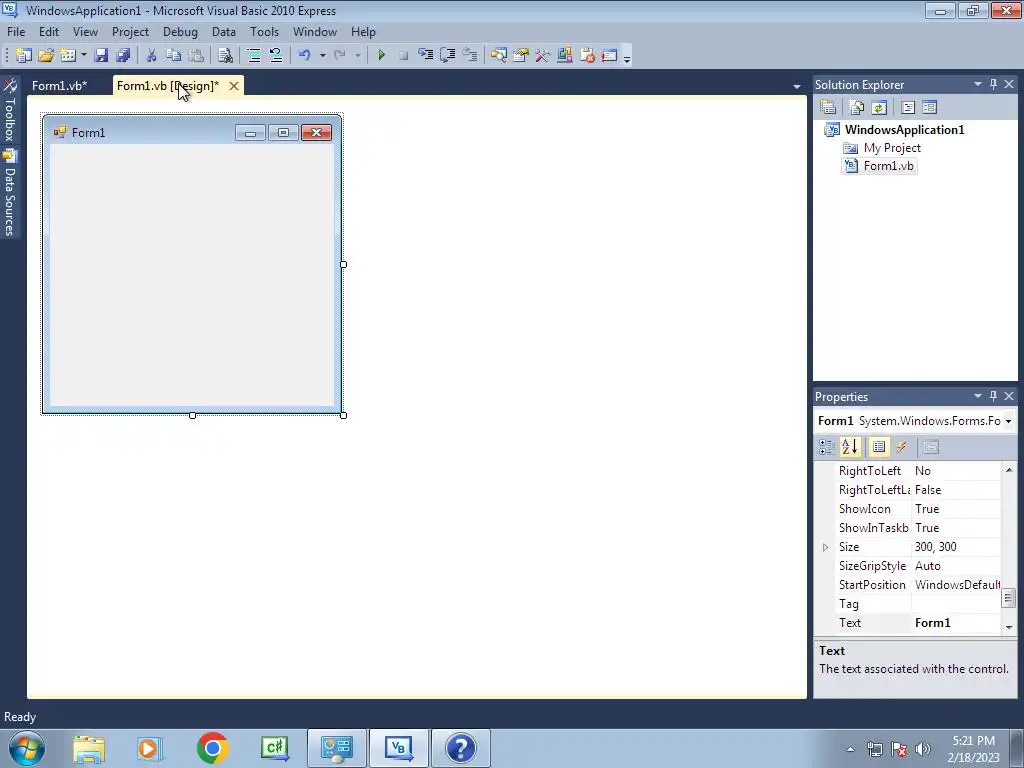This screenshot has width=1024, height=768.
Task: Toggle Show All Files in Solution Explorer
Action: coord(857,107)
